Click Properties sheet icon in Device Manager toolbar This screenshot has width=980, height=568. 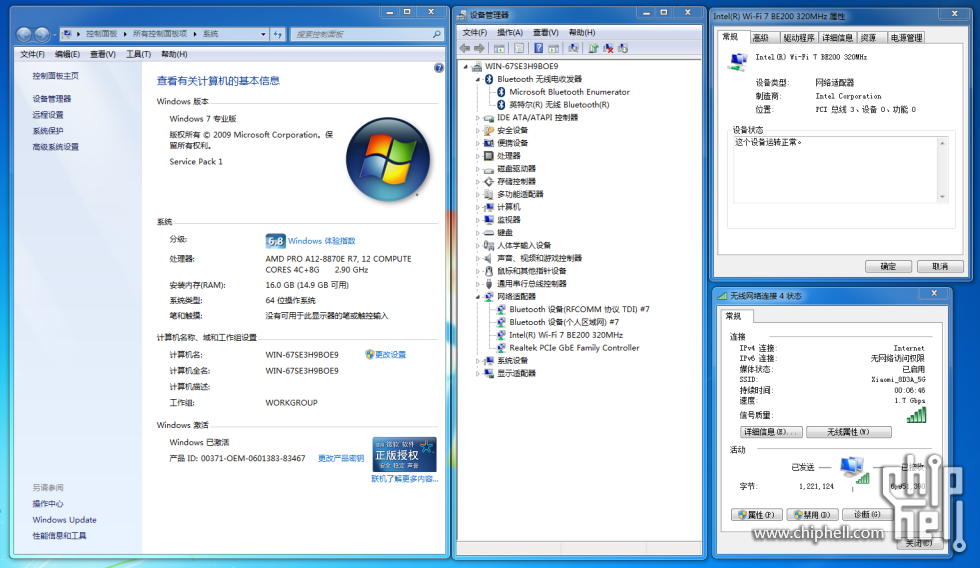click(519, 48)
